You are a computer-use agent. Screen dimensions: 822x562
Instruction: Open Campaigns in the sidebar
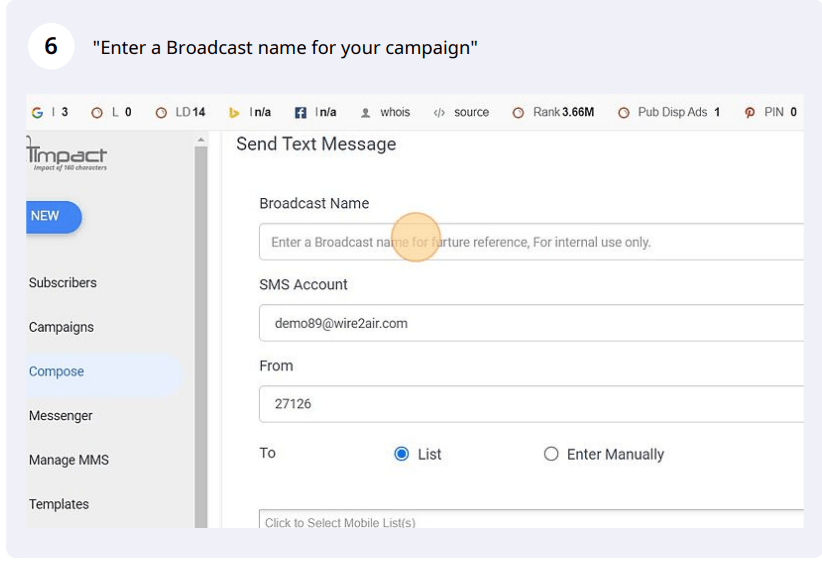click(x=61, y=327)
